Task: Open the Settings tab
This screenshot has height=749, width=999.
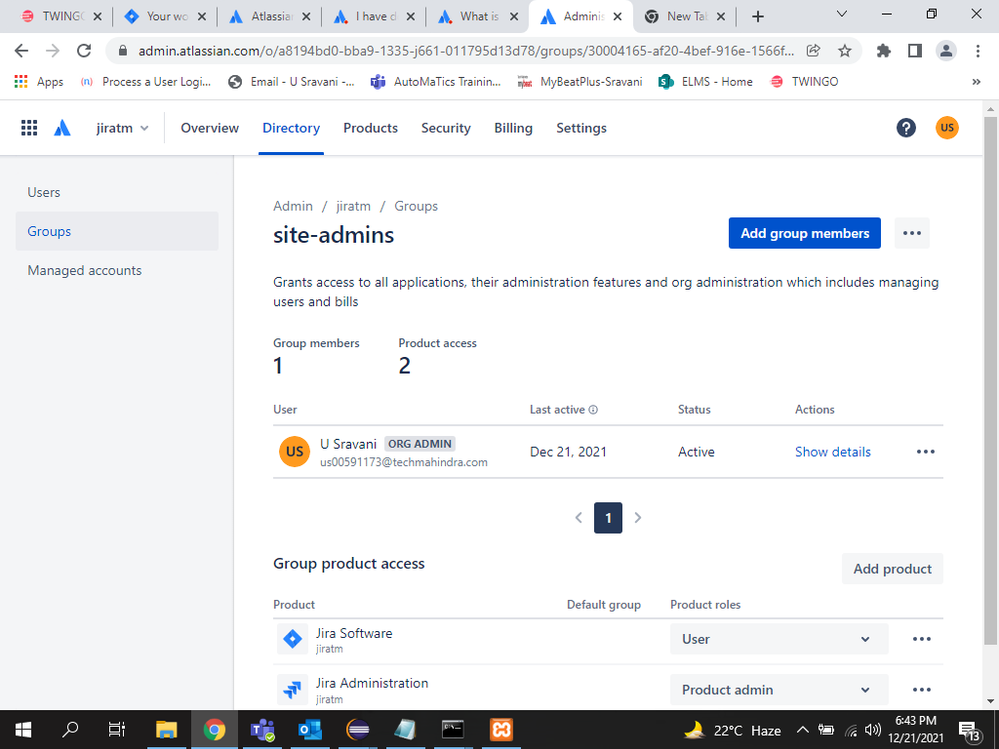Action: coord(581,128)
